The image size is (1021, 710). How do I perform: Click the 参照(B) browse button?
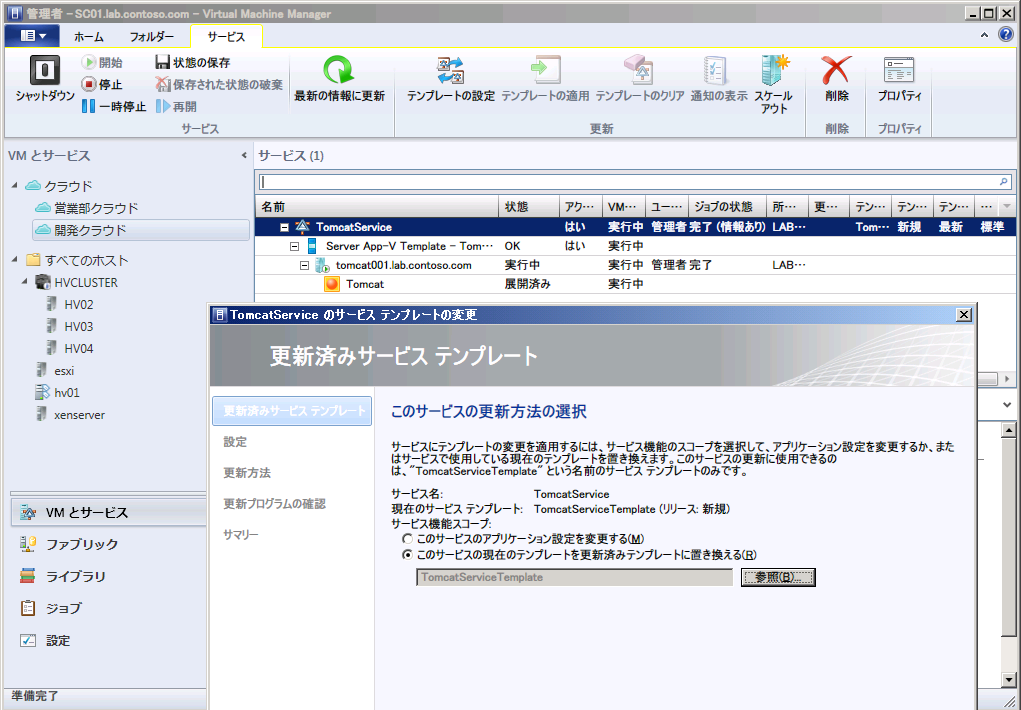point(777,577)
